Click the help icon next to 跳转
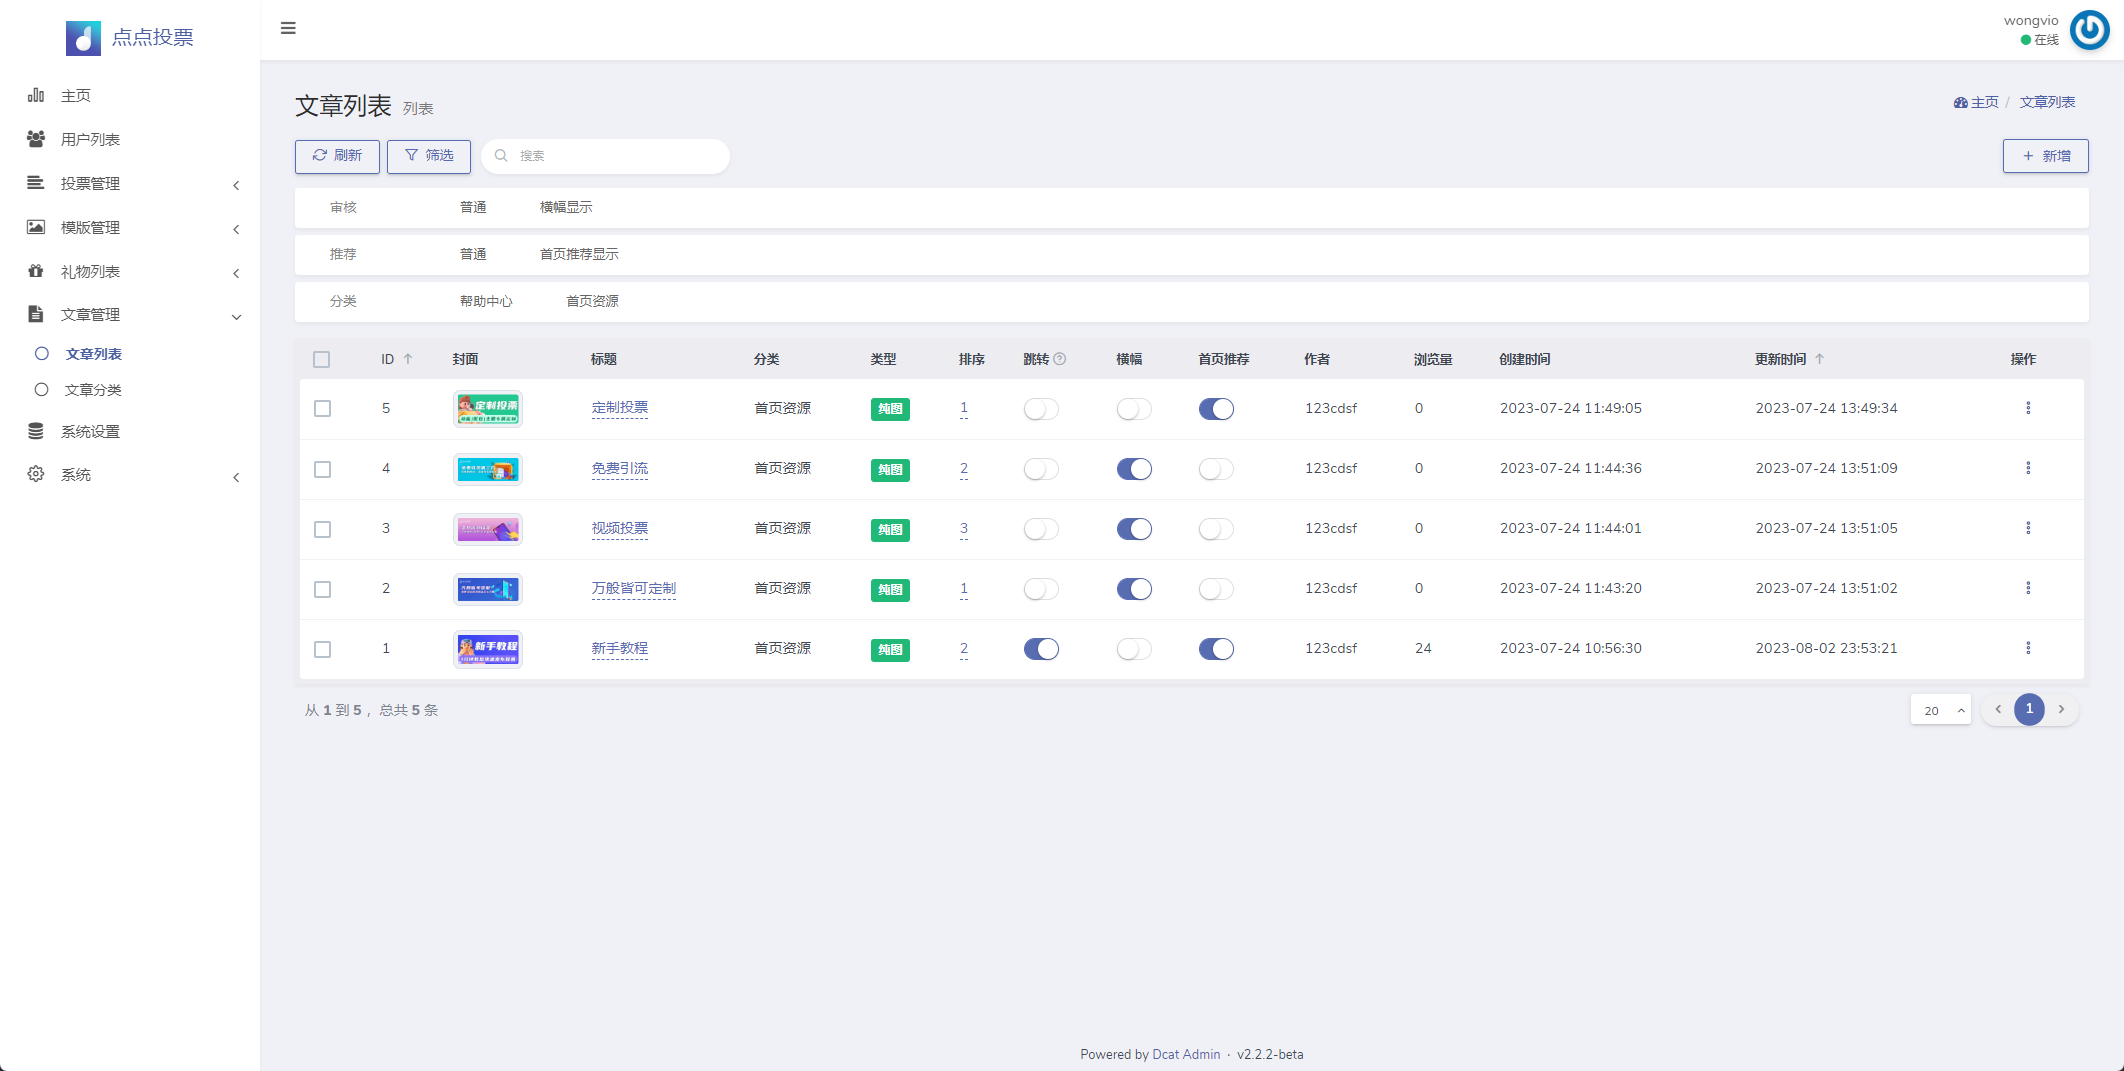The width and height of the screenshot is (2124, 1071). coord(1060,359)
